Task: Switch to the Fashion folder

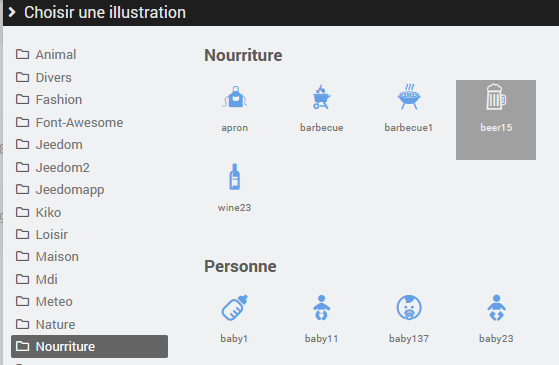Action: pyautogui.click(x=49, y=100)
